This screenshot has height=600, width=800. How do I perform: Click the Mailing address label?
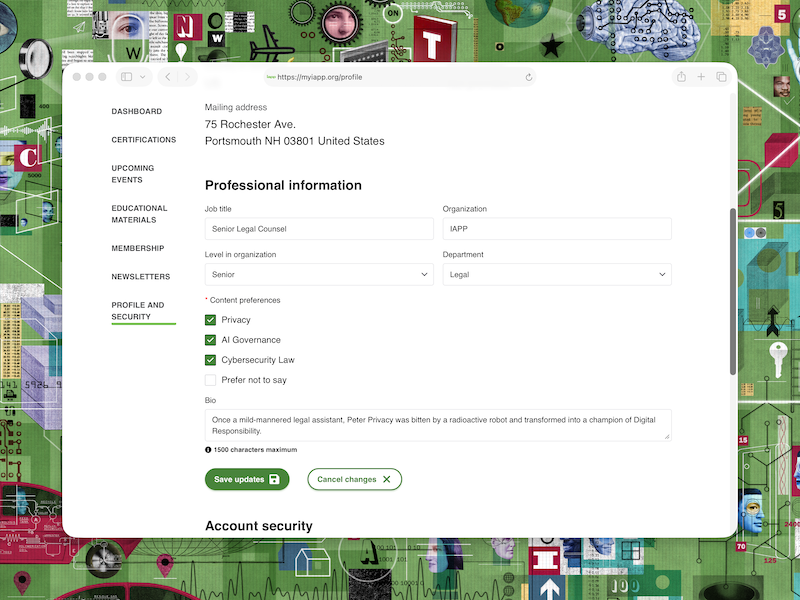[x=236, y=107]
